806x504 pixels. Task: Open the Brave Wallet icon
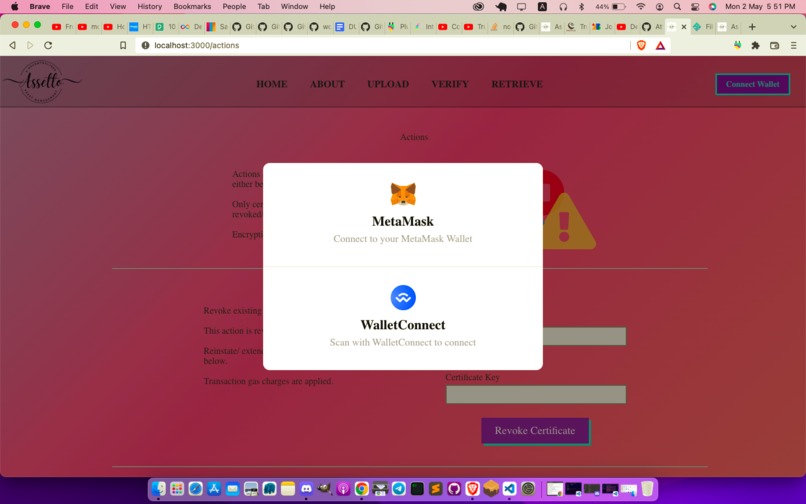pyautogui.click(x=774, y=45)
